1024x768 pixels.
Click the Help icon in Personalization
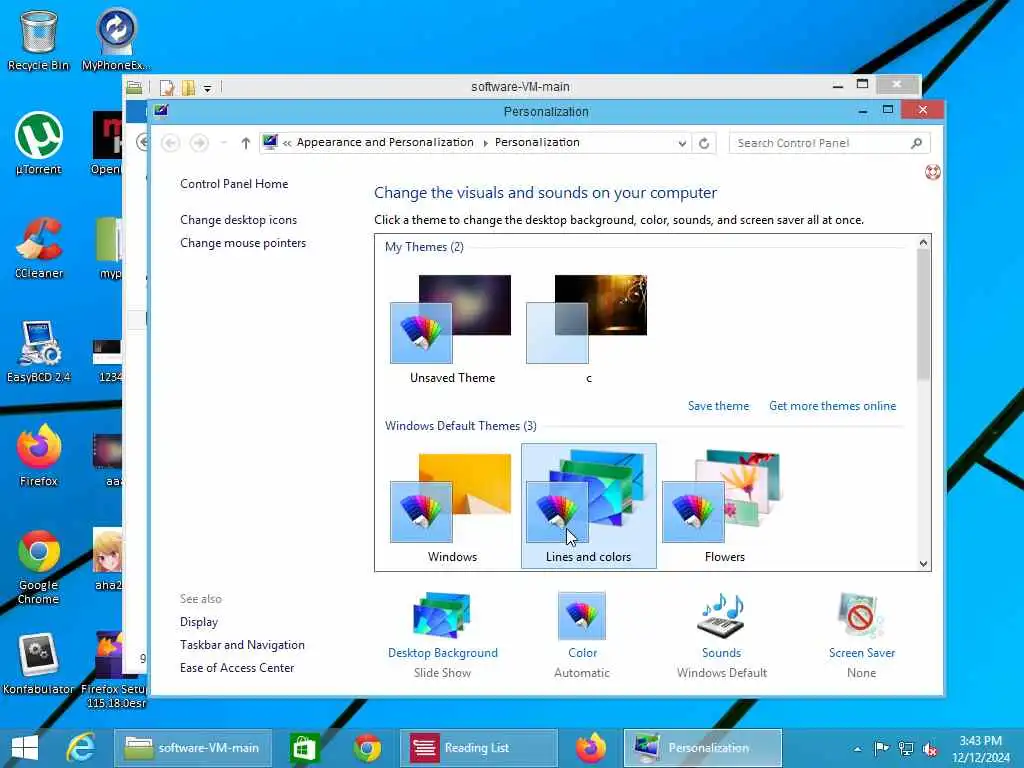[x=933, y=172]
